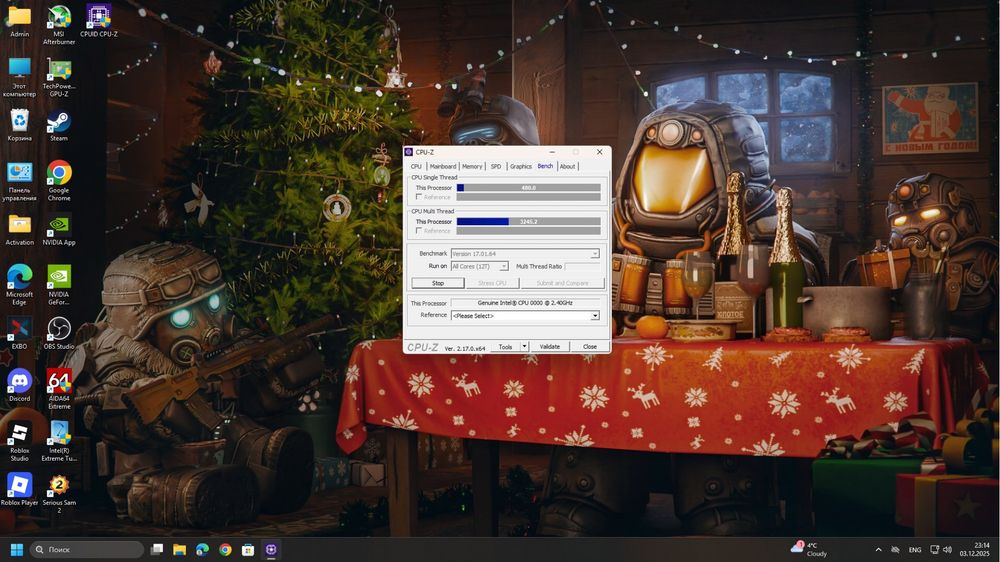Open the Корзина recycle bin icon
This screenshot has height=562, width=1000.
[x=19, y=125]
